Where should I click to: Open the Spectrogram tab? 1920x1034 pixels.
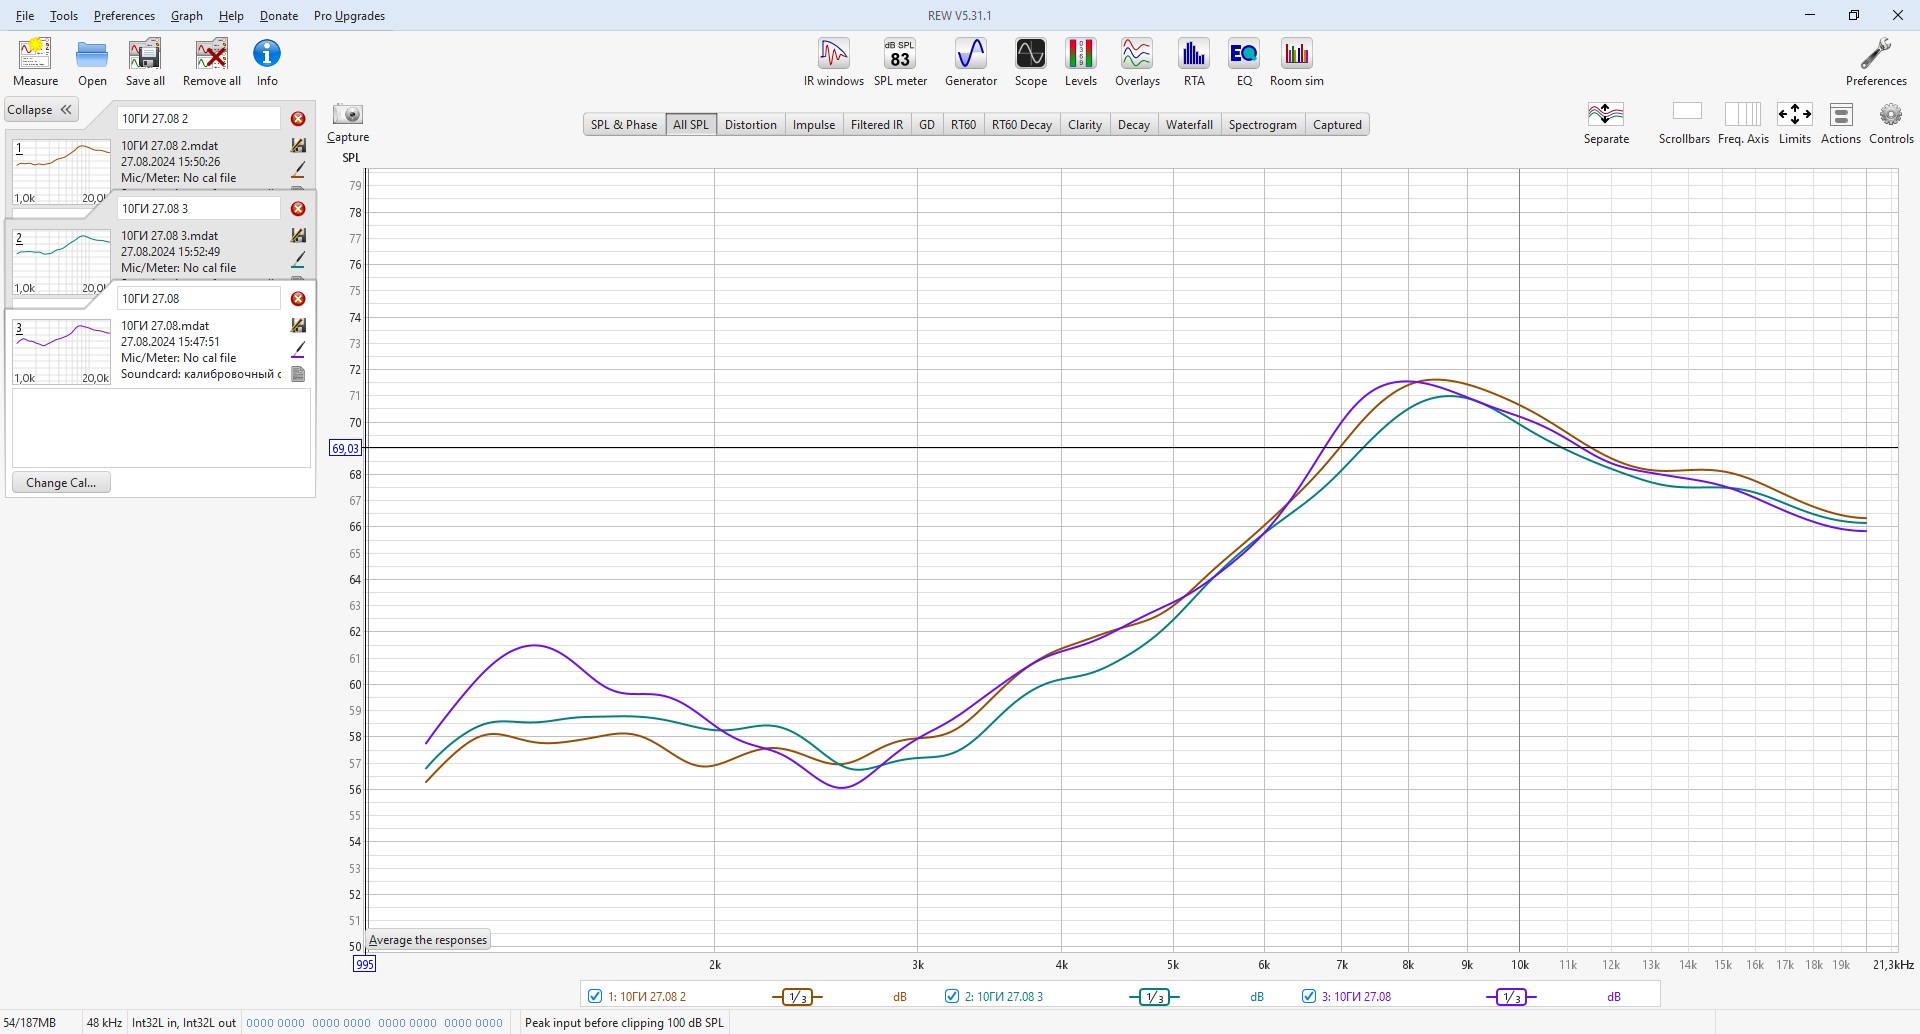coord(1263,125)
